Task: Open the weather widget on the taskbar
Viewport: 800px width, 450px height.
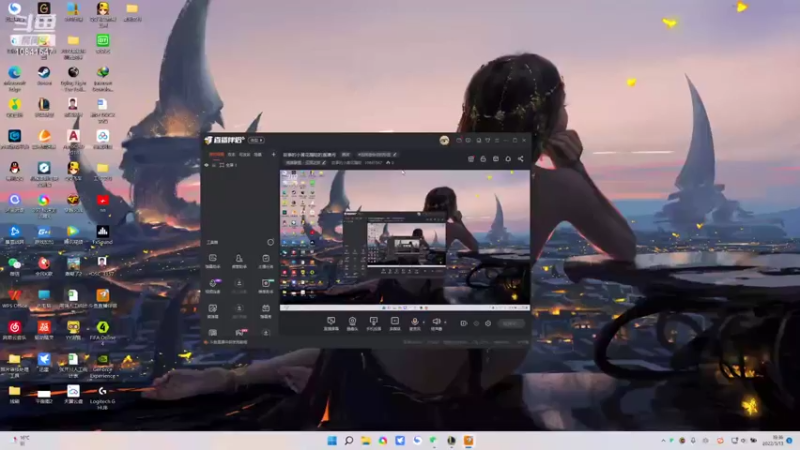Action: [x=21, y=440]
